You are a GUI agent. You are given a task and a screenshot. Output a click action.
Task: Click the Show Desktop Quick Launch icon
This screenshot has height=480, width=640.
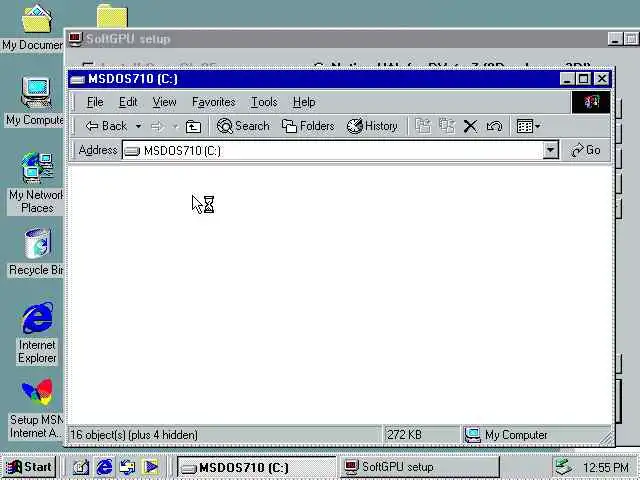[80, 467]
